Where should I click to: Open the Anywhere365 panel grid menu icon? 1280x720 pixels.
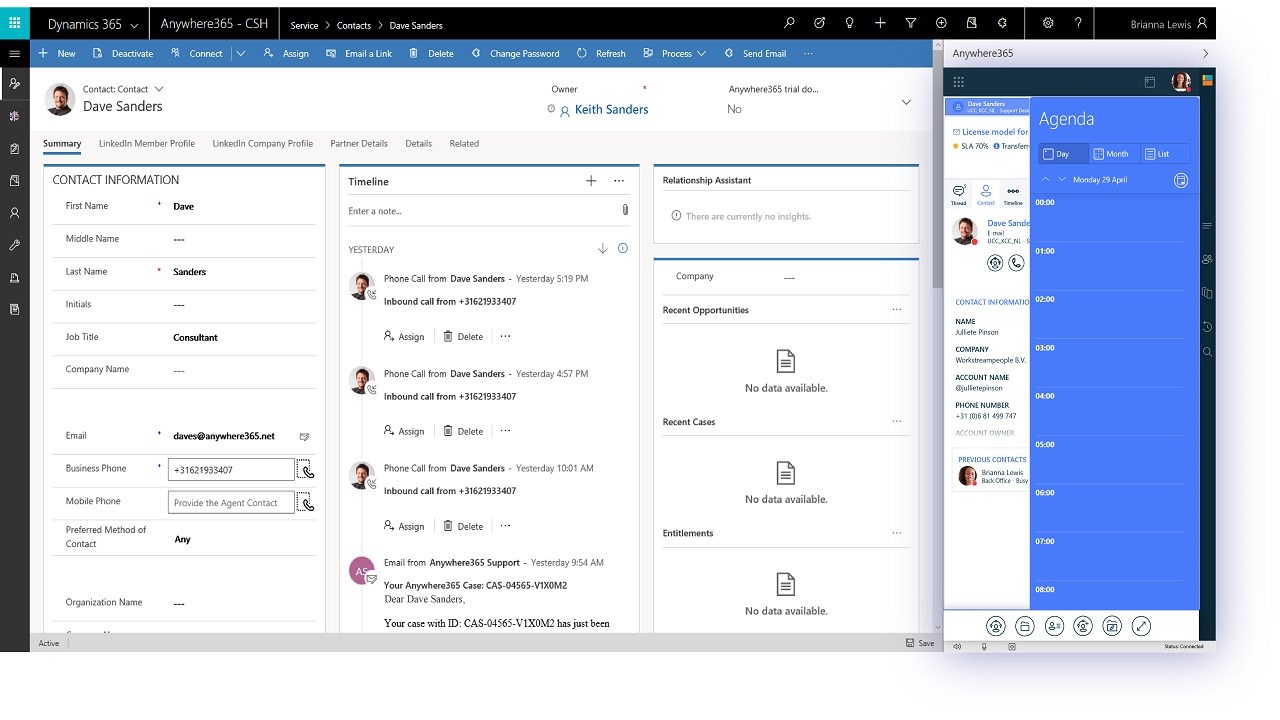tap(958, 82)
